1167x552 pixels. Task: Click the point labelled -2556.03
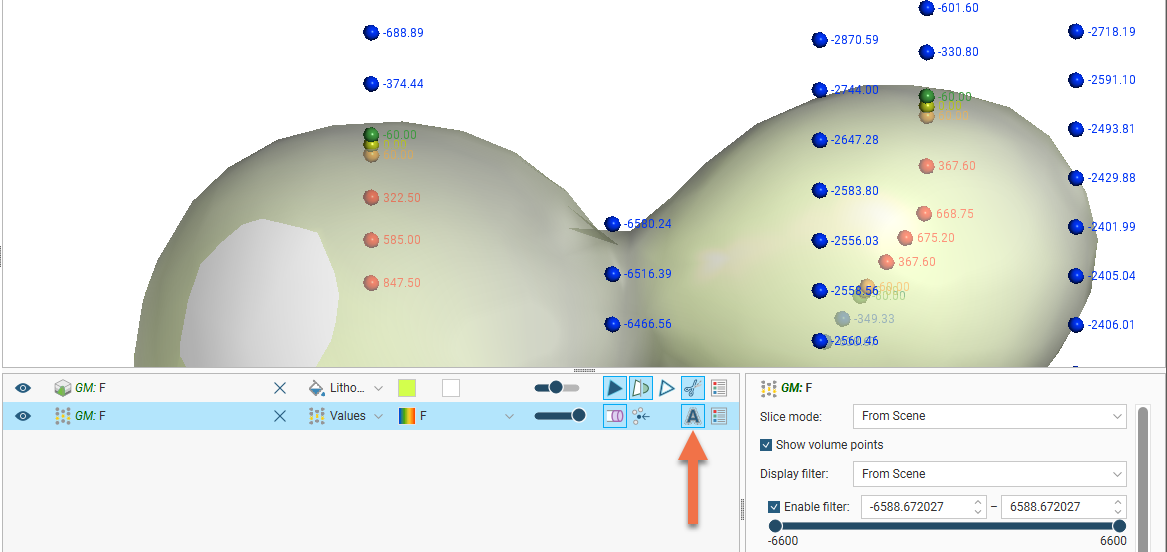pos(819,240)
